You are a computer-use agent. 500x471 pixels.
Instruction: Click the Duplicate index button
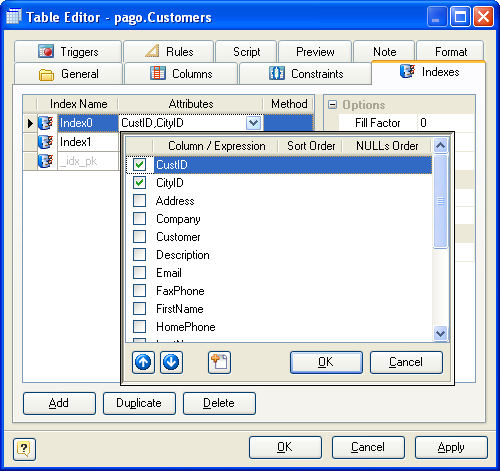(139, 403)
